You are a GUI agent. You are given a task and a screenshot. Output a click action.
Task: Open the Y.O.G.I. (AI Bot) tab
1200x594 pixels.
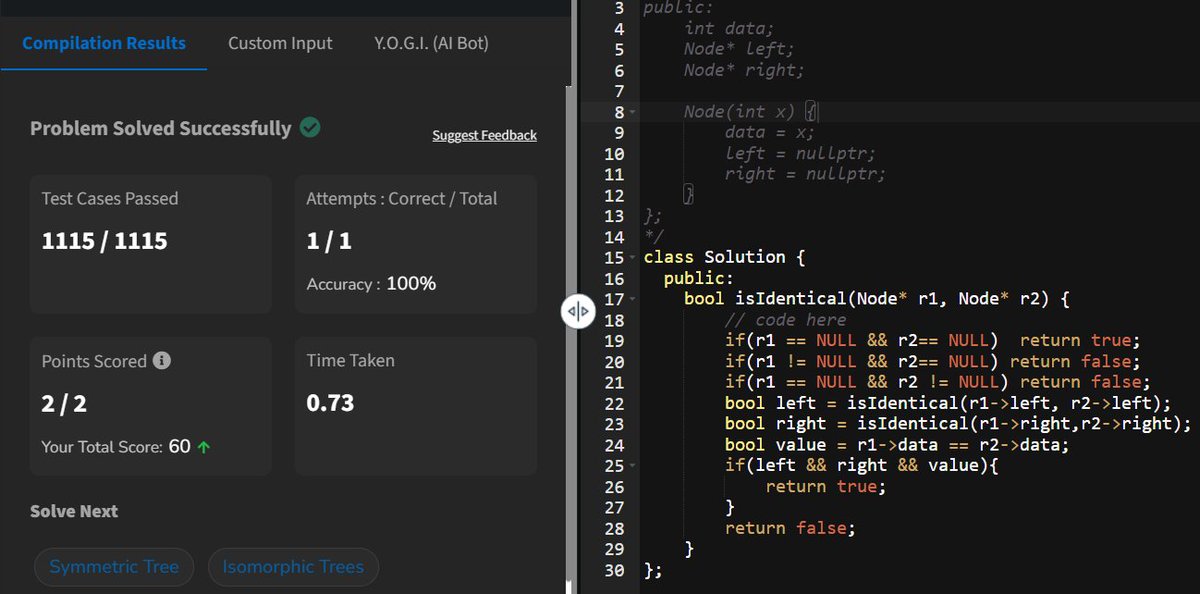pos(432,43)
